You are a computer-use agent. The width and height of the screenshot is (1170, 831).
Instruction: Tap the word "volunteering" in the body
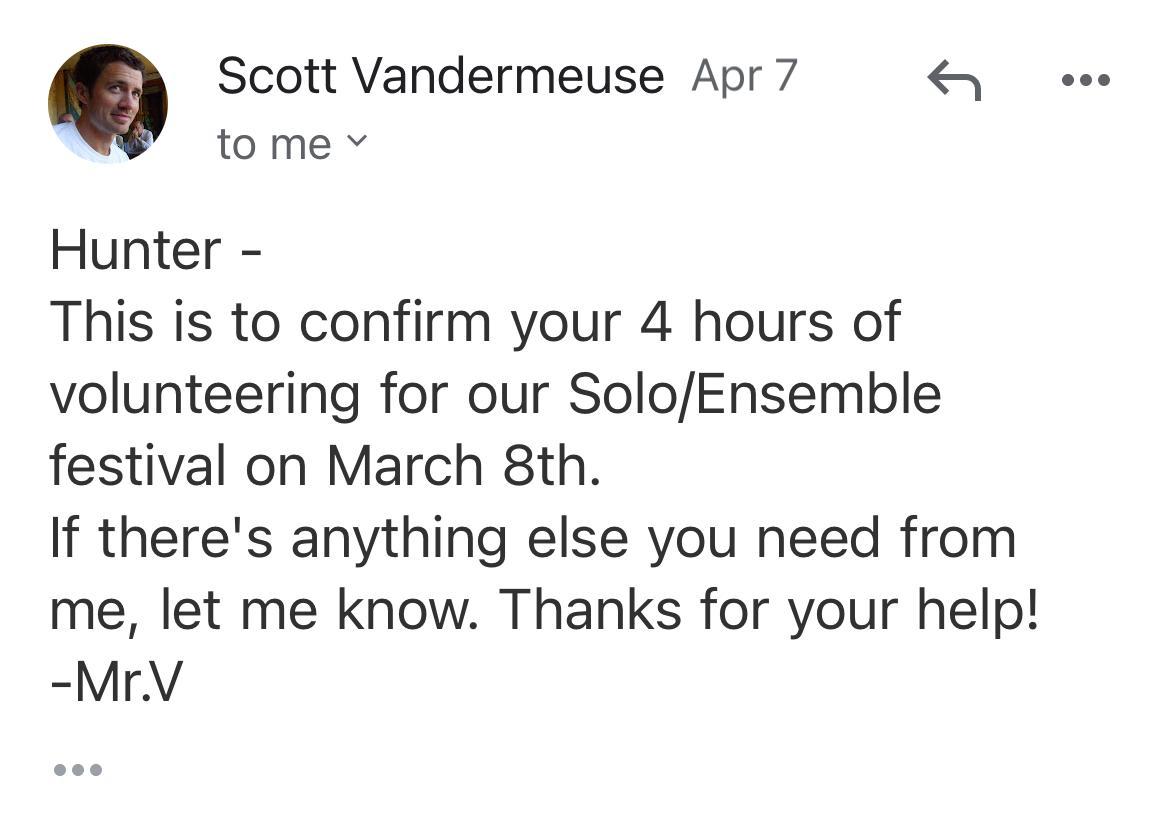pyautogui.click(x=204, y=394)
